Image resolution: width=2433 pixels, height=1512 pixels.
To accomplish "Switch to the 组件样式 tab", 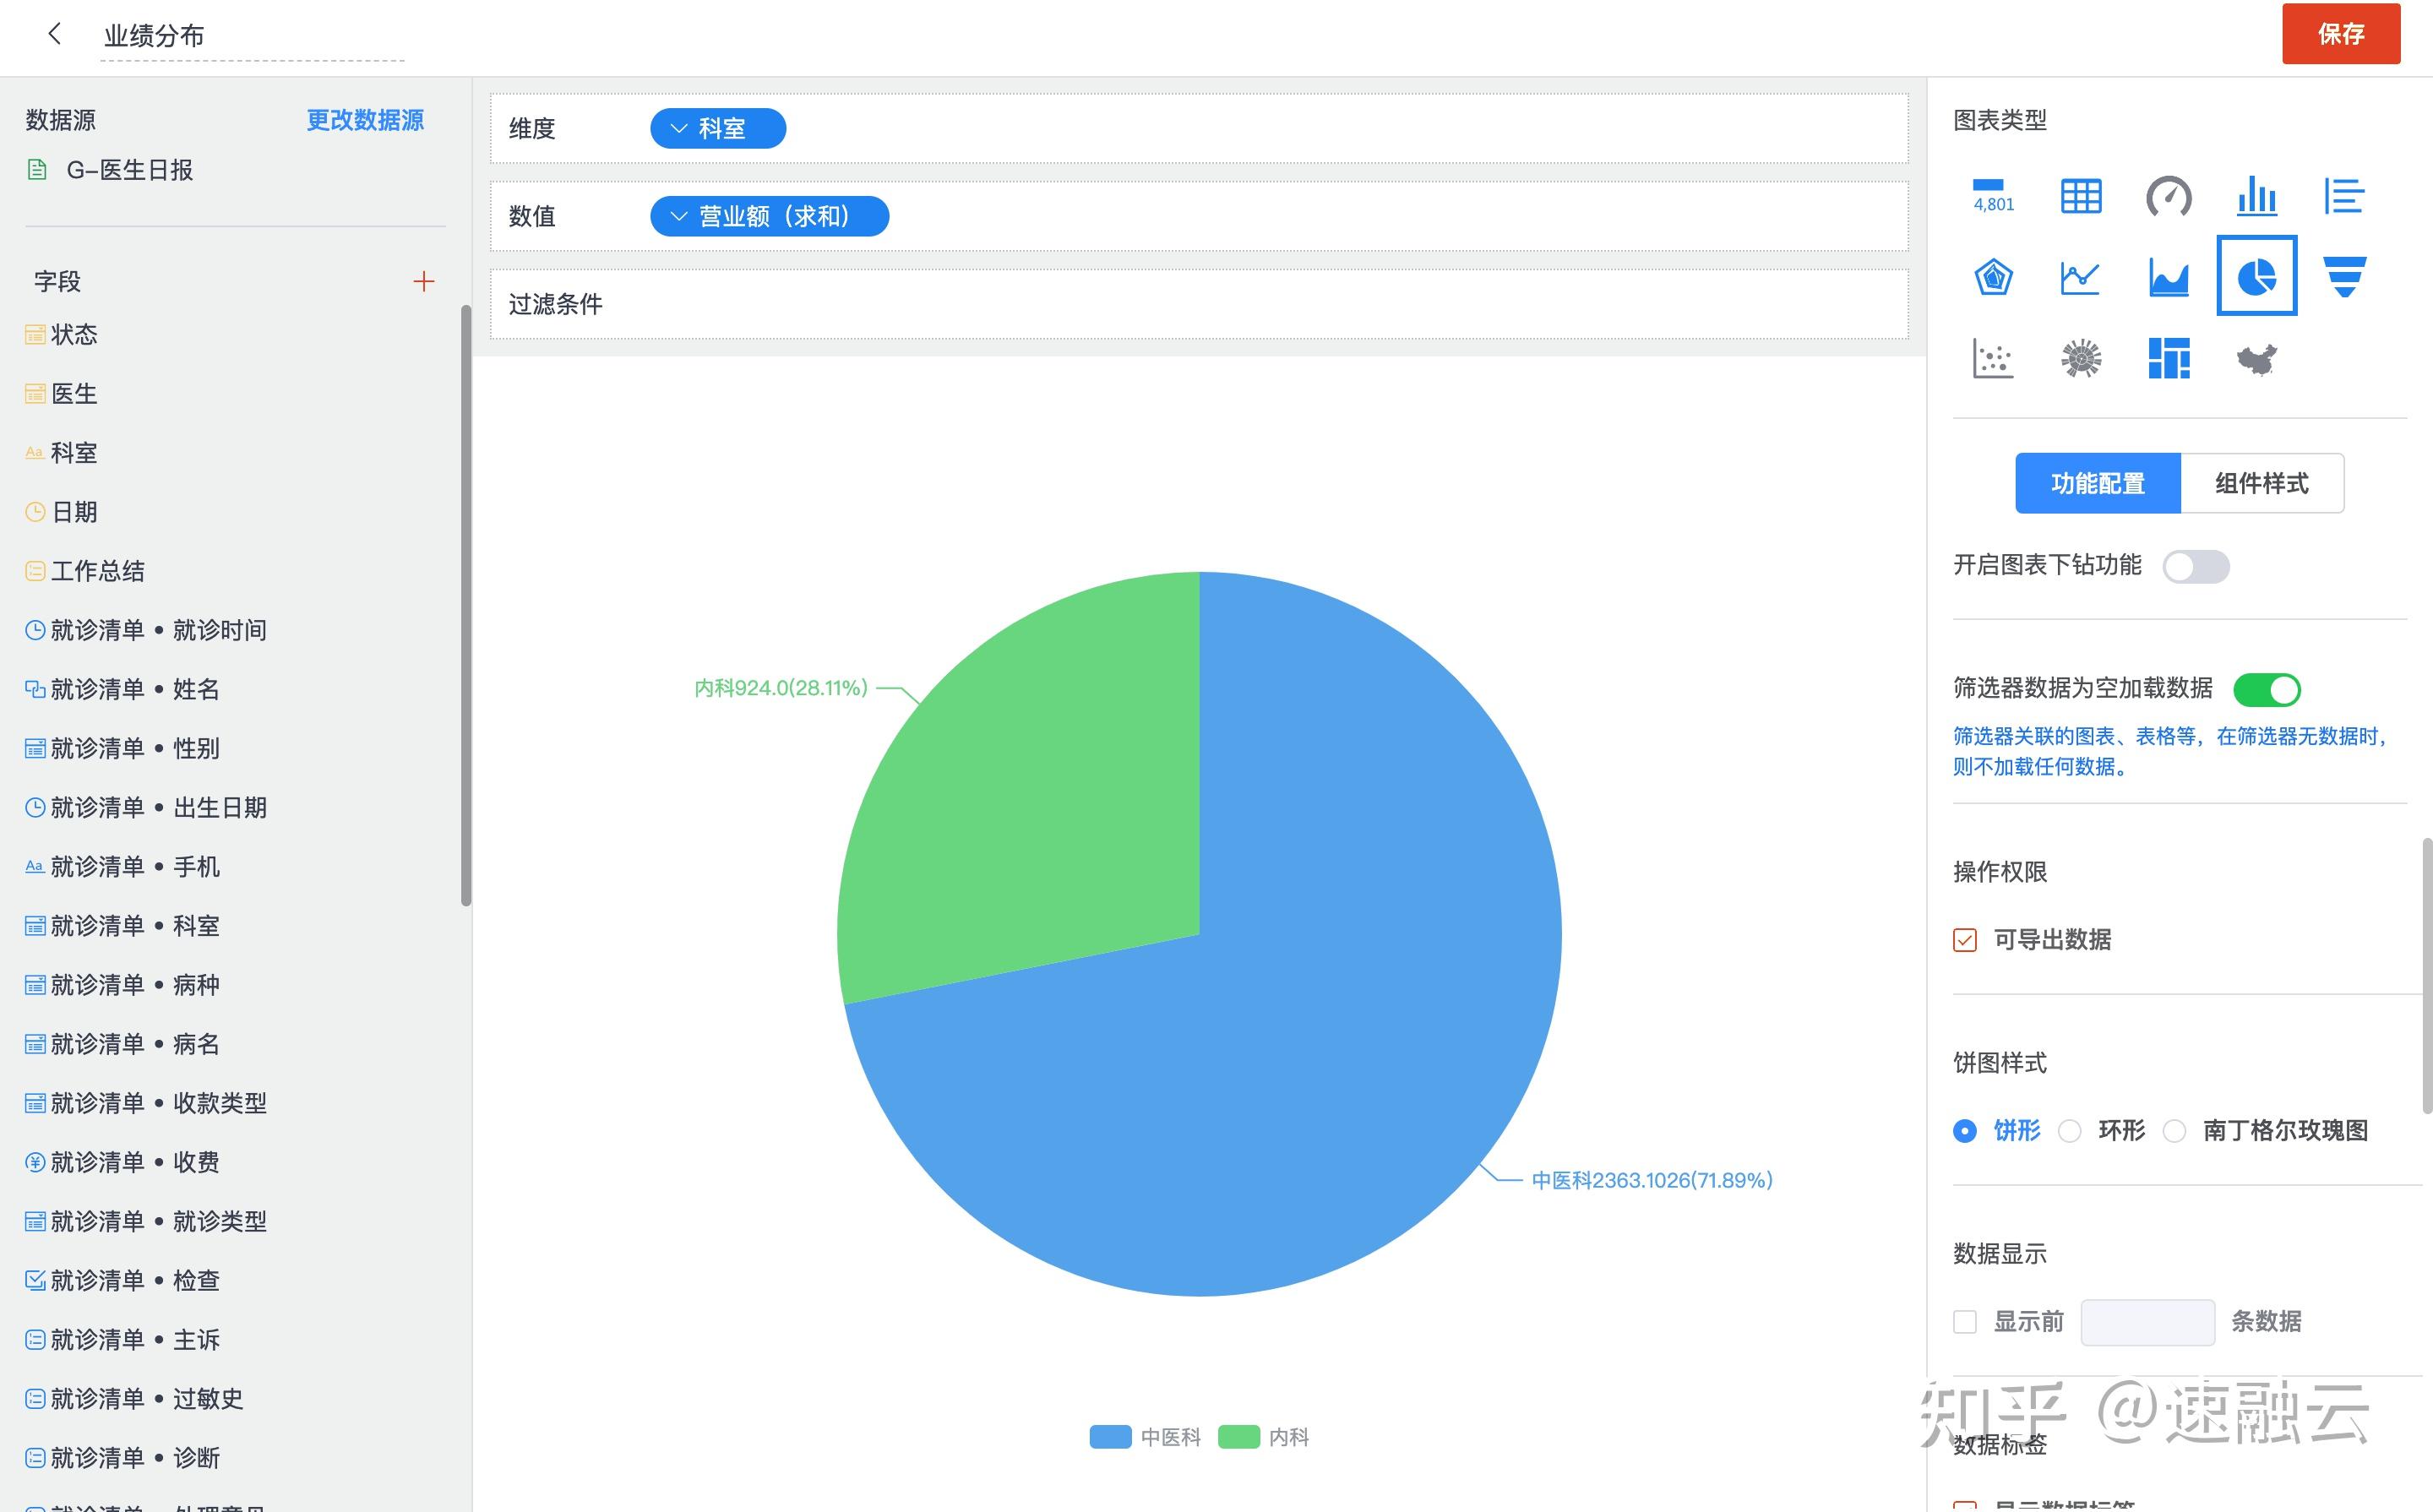I will [2262, 483].
